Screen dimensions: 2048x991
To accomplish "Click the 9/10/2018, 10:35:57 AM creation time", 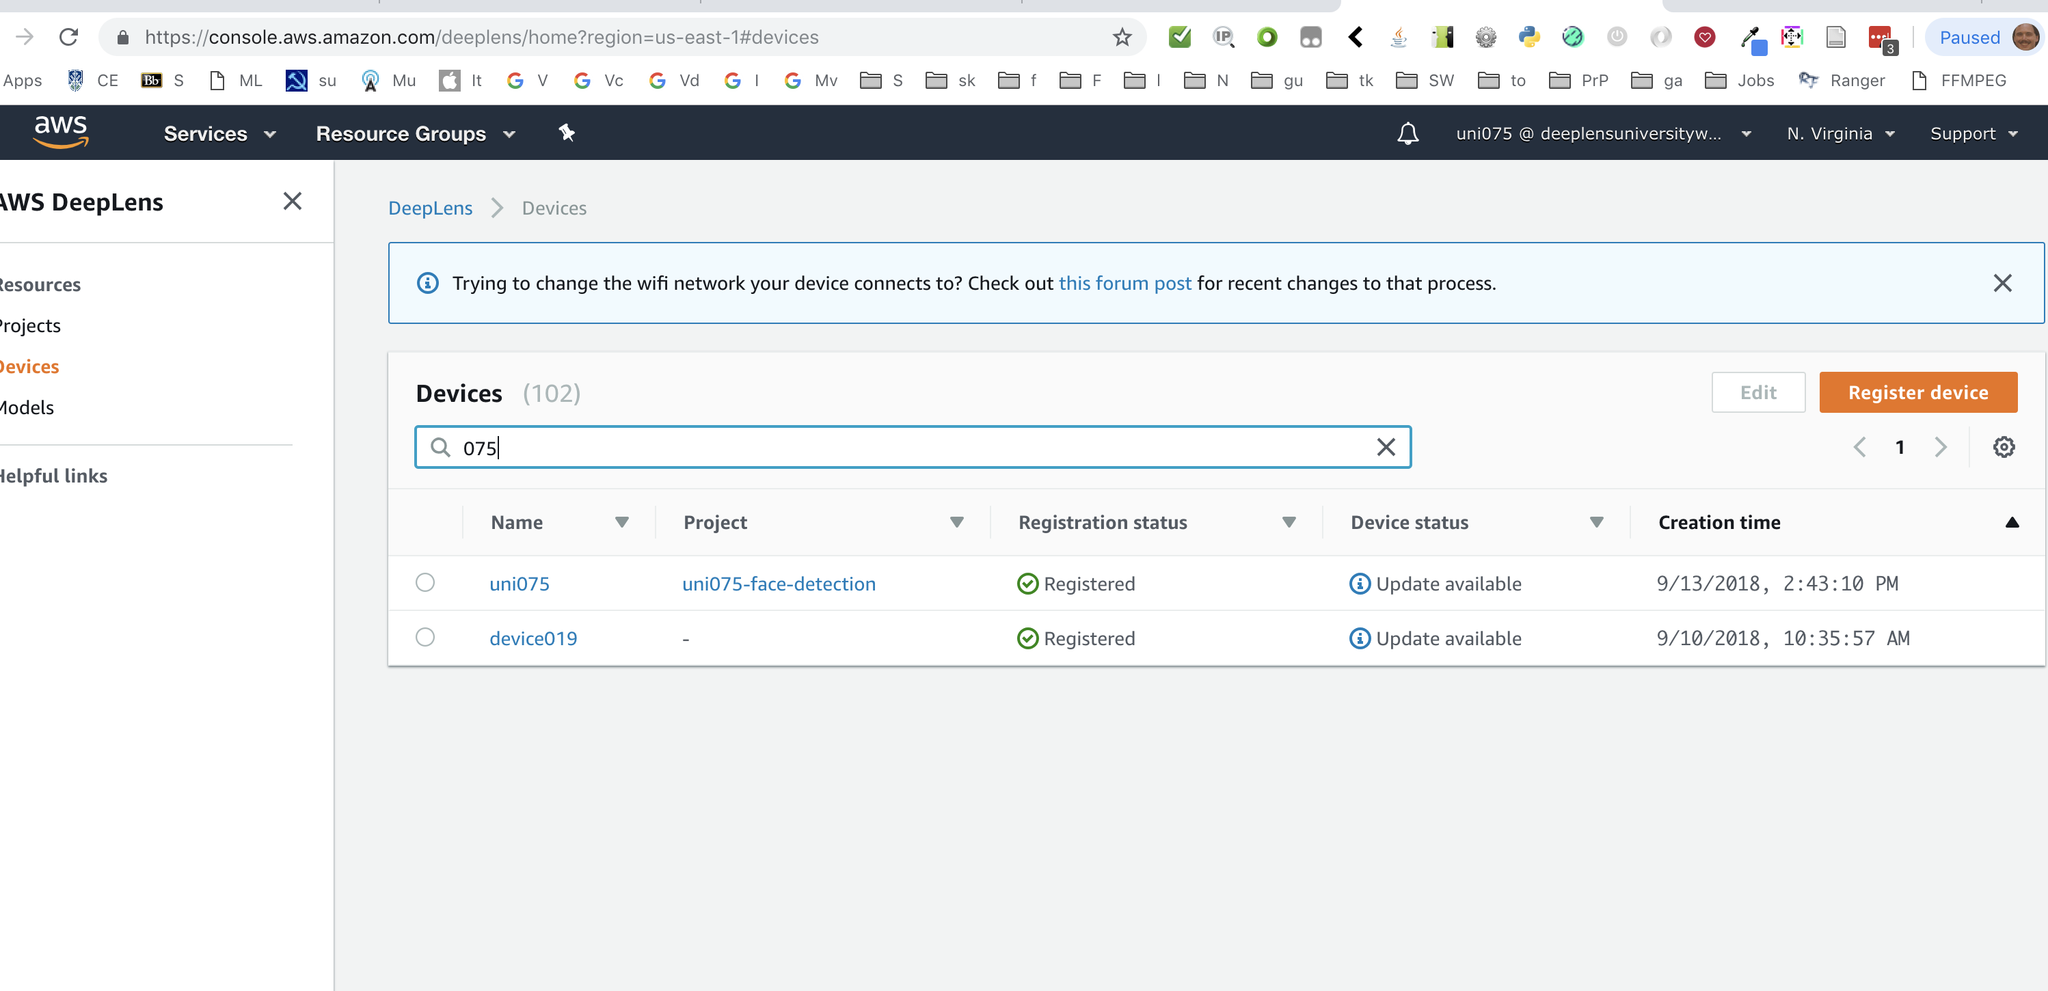I will point(1783,638).
